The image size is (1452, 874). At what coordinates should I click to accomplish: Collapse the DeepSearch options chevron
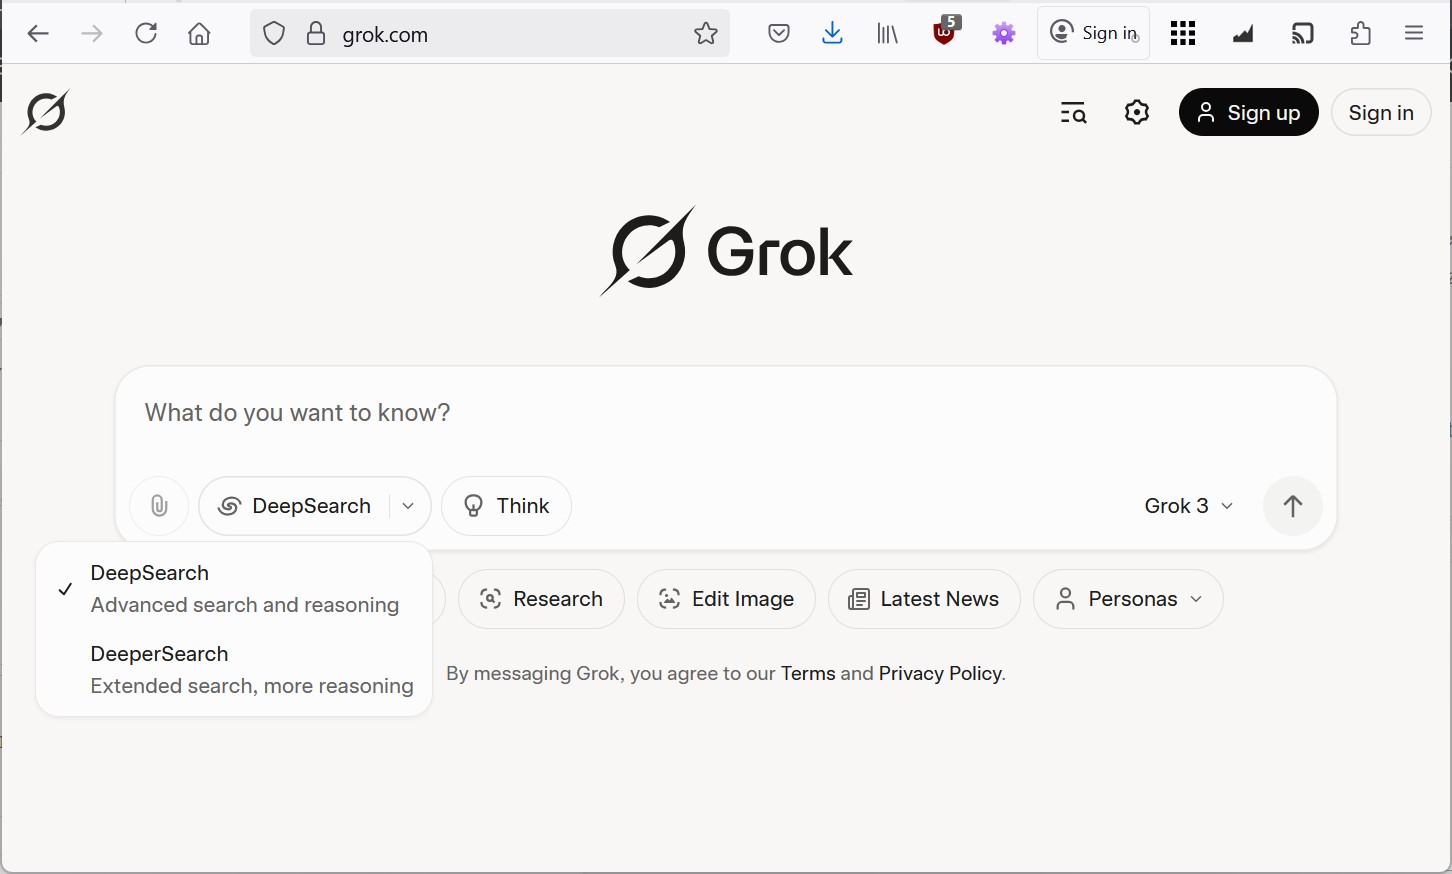pos(408,506)
